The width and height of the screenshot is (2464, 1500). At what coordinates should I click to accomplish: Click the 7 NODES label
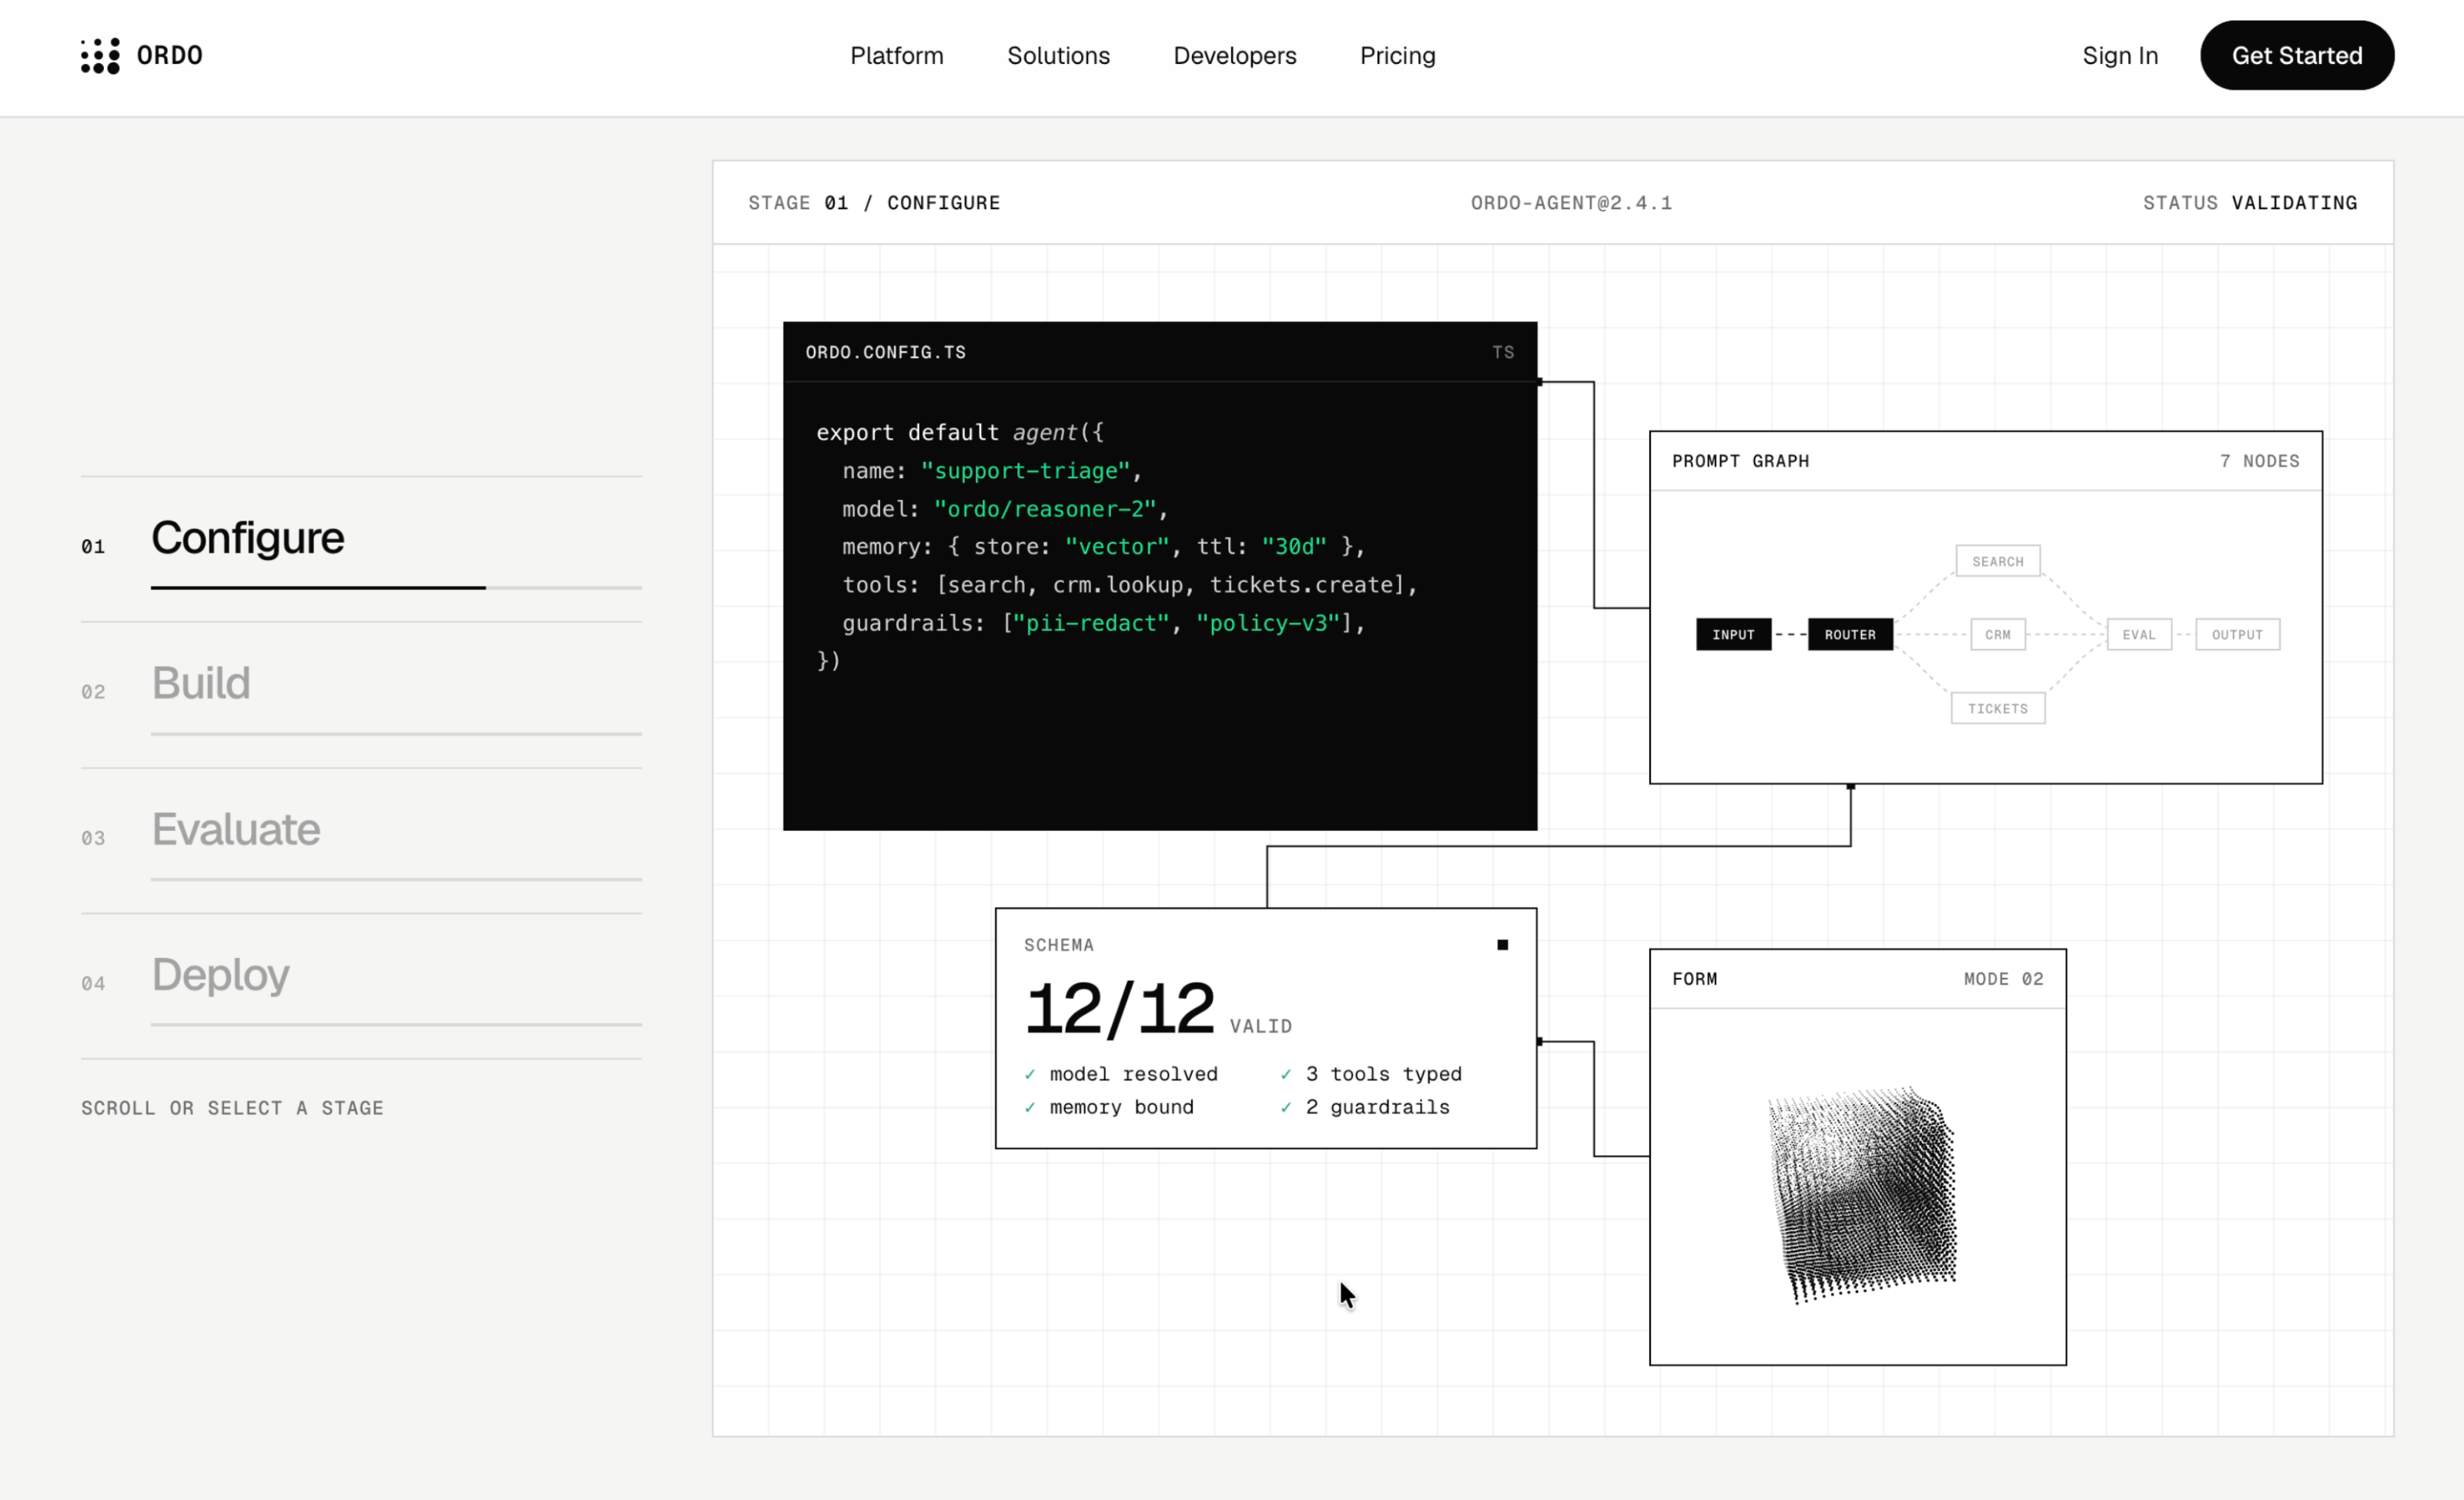[2260, 461]
